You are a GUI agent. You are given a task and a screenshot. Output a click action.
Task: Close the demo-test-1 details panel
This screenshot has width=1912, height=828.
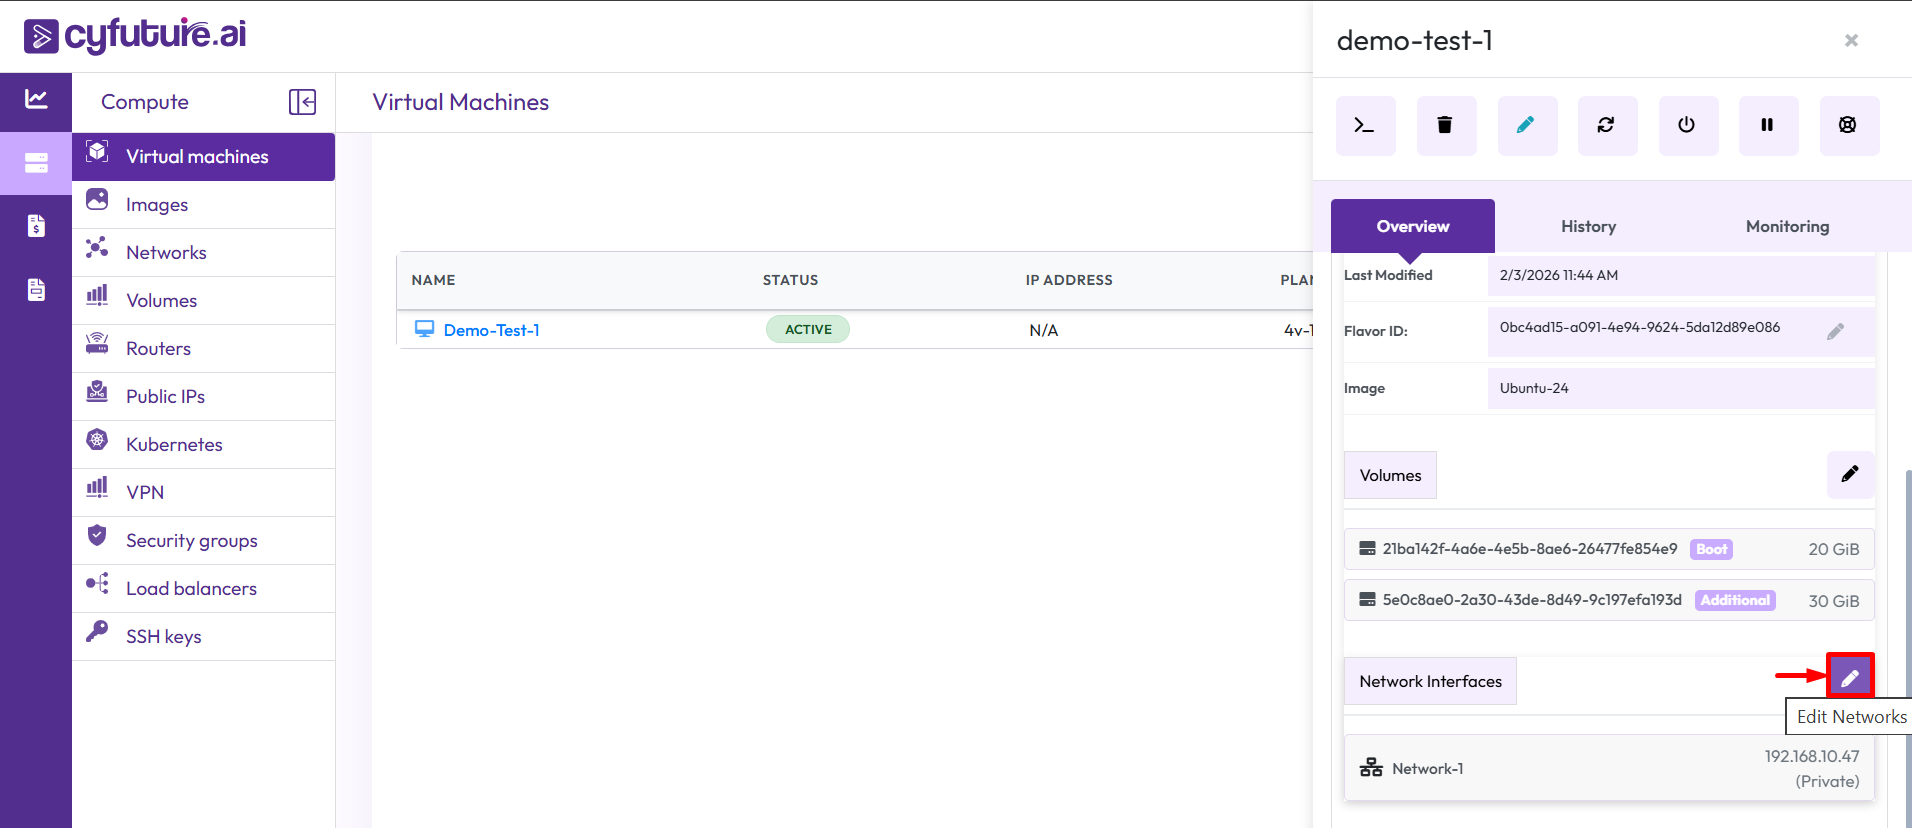(1851, 40)
